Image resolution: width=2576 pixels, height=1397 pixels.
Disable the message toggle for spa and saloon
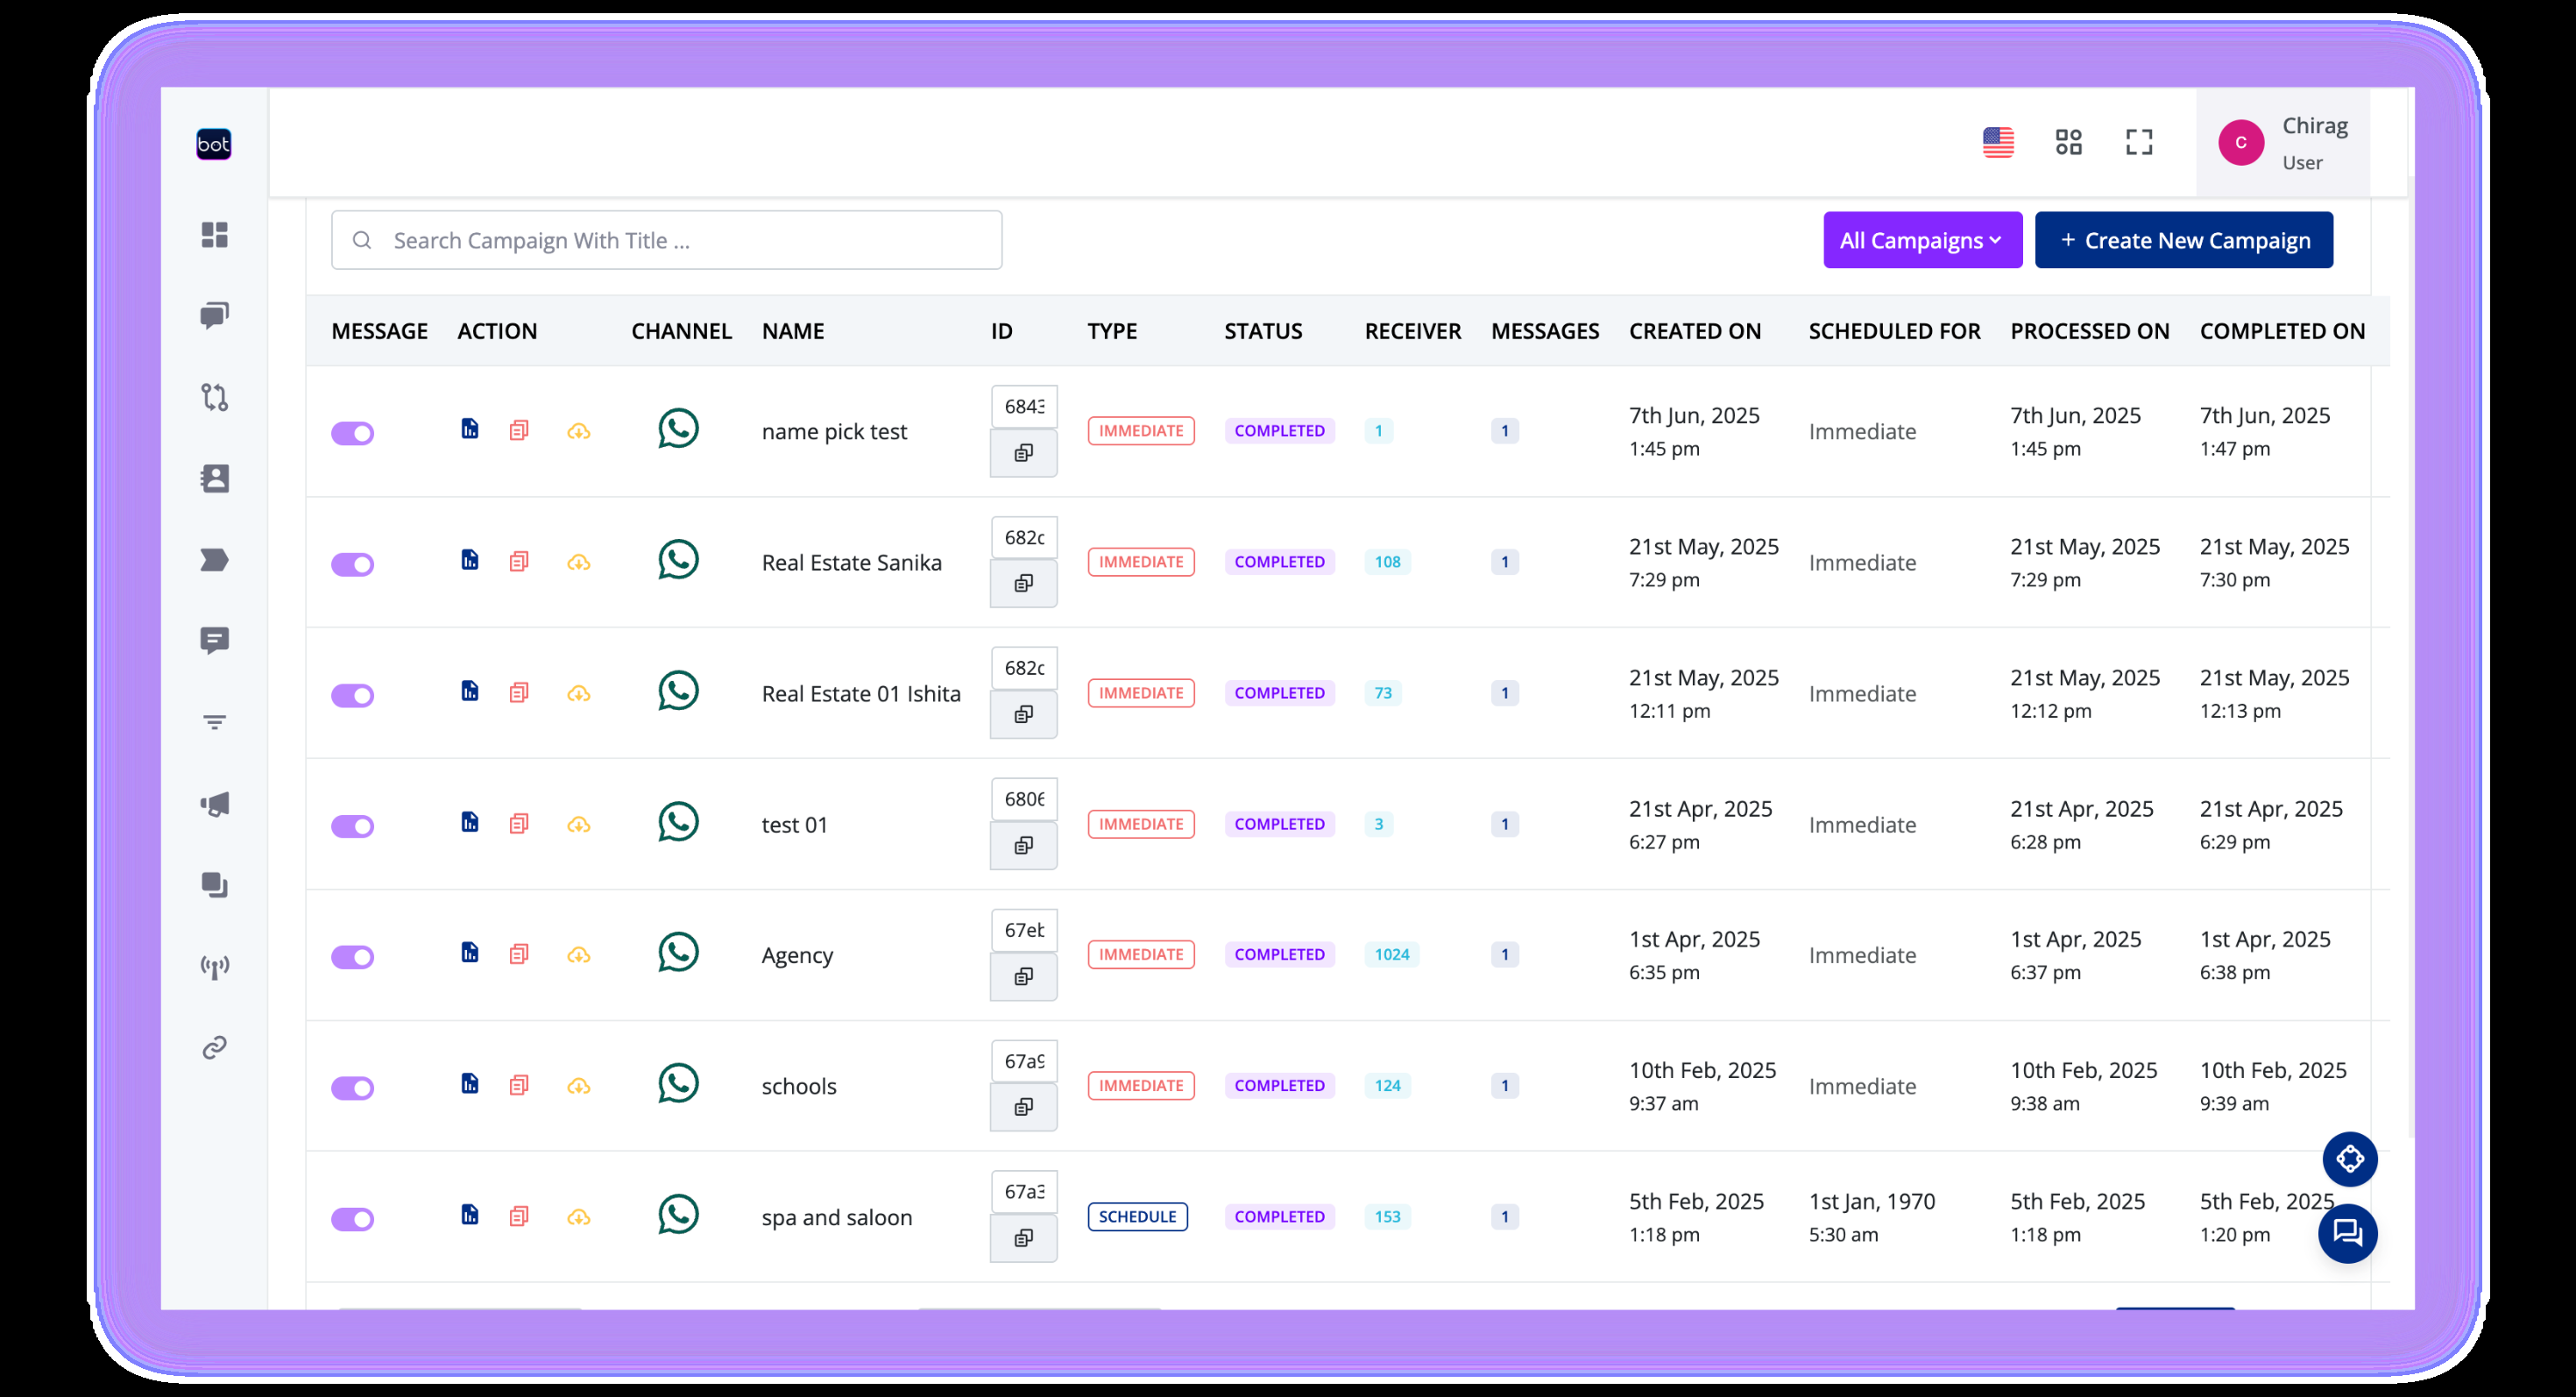tap(352, 1218)
